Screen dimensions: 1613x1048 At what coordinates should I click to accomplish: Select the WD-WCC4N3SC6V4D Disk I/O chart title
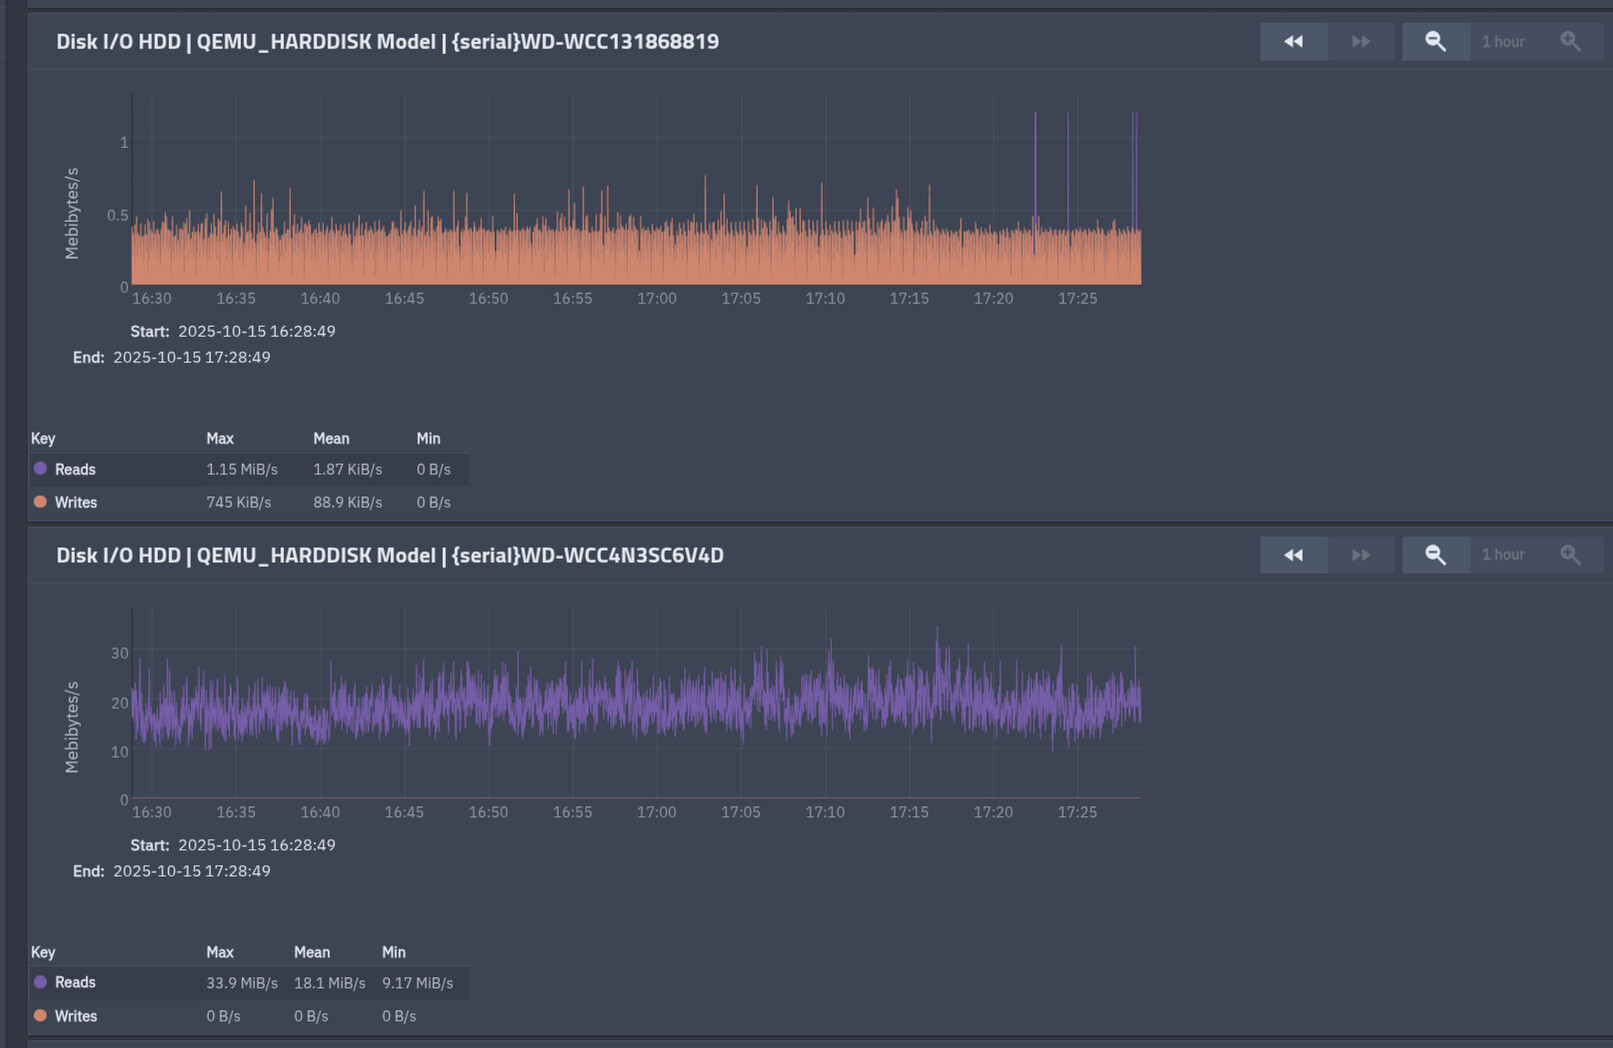click(x=389, y=555)
